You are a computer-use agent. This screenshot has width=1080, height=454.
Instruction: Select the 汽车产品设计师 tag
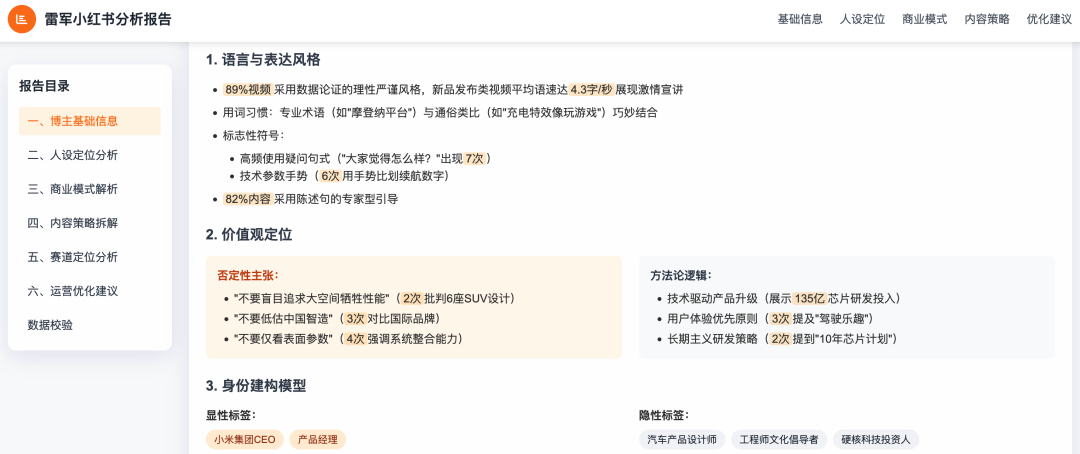click(682, 439)
